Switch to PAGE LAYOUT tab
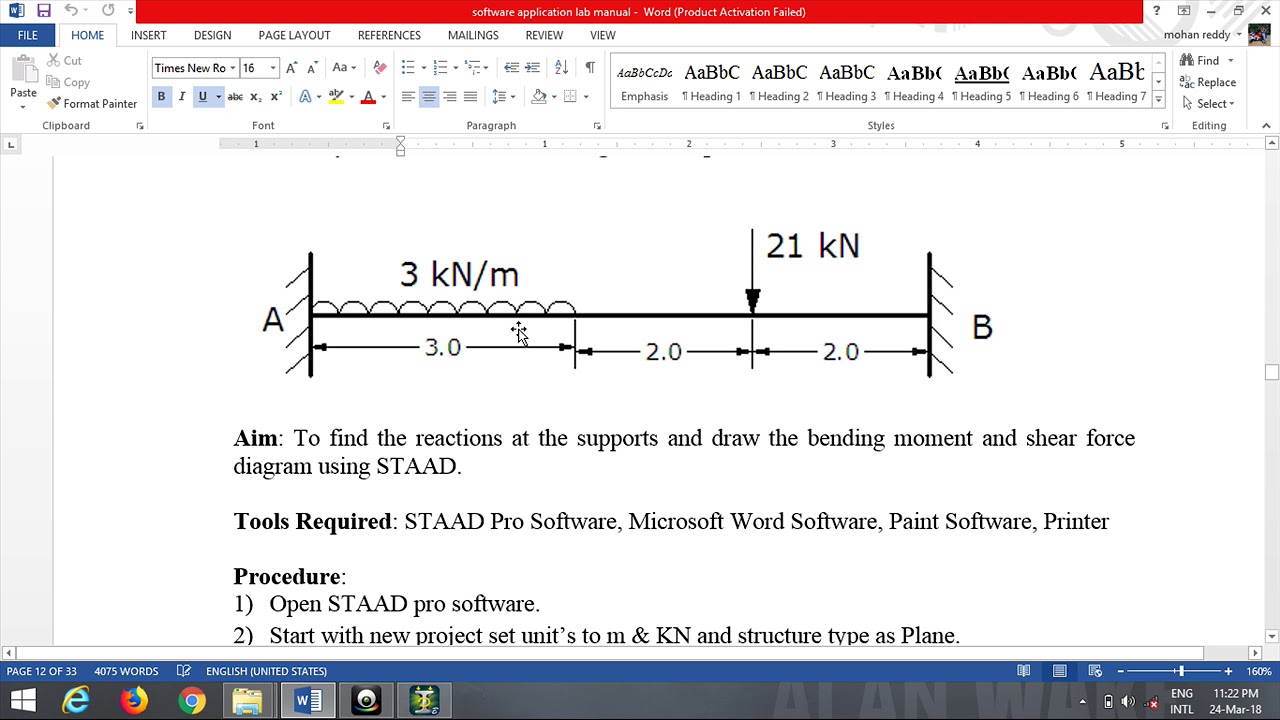1280x720 pixels. pyautogui.click(x=294, y=35)
